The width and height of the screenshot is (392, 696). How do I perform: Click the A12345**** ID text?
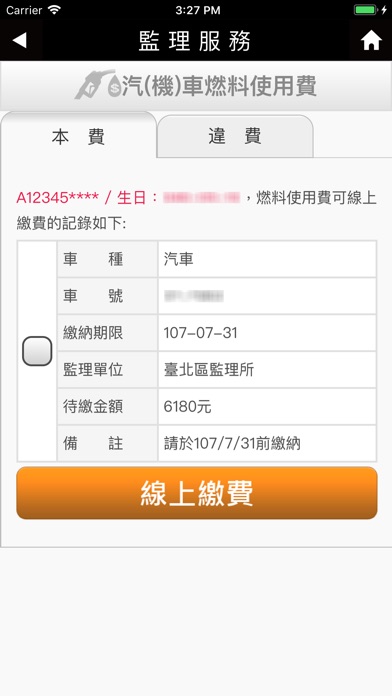tap(57, 198)
